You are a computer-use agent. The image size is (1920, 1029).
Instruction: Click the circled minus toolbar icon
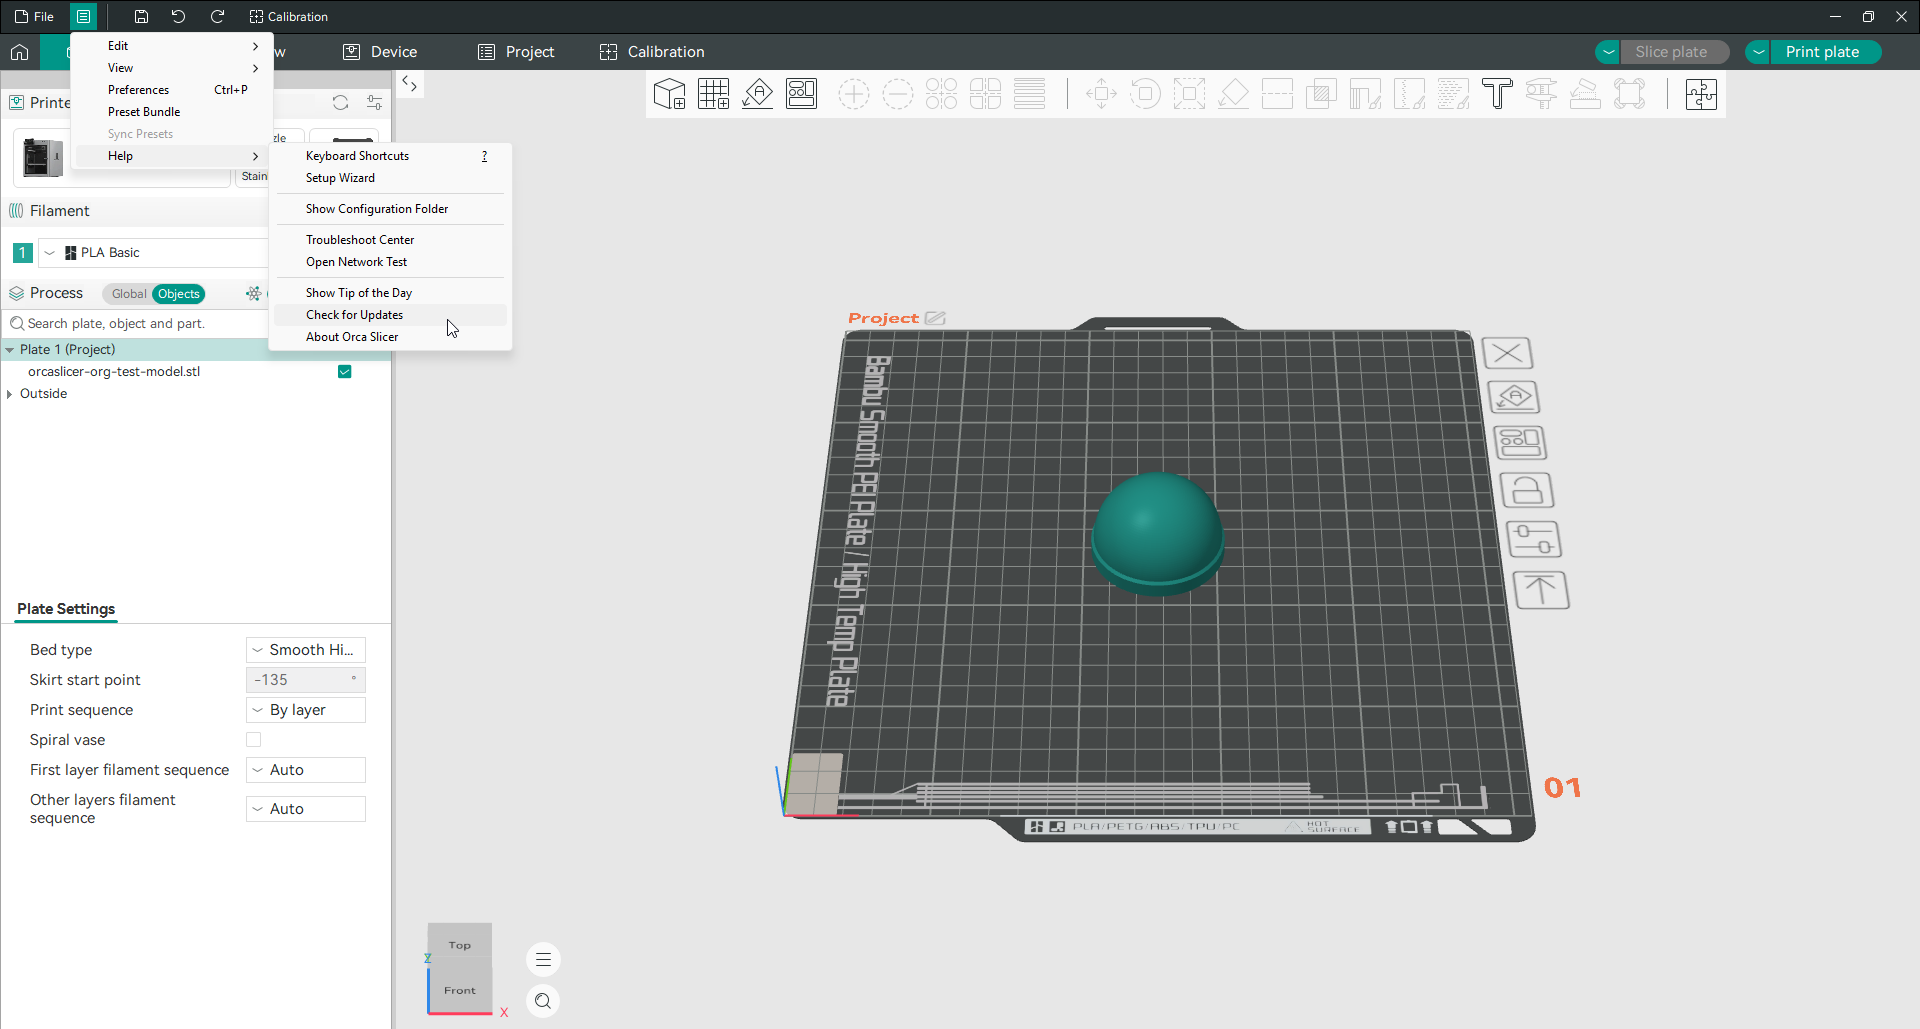(897, 94)
